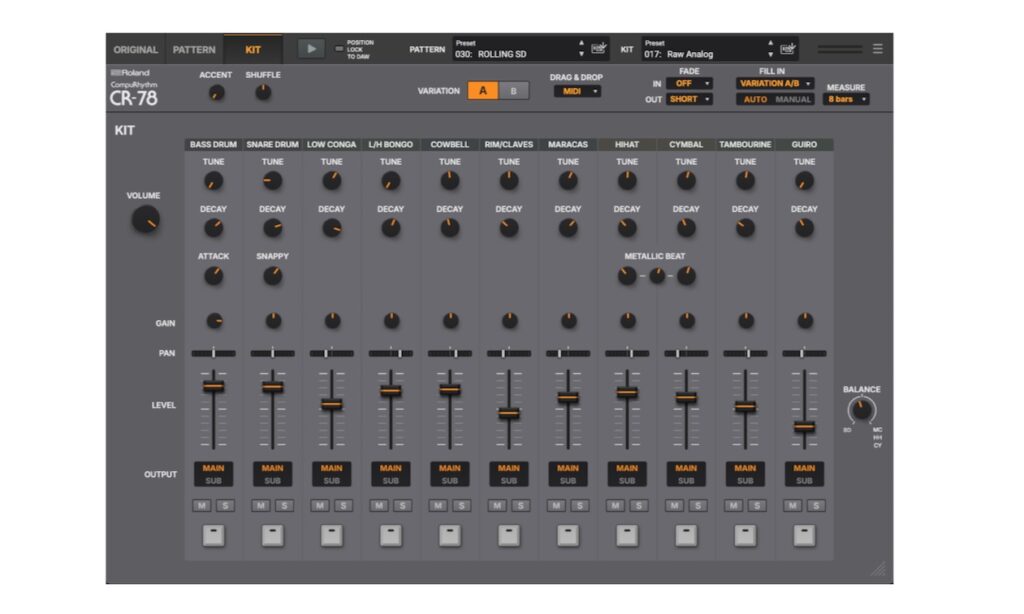
Task: Switch to the PATTERN tab
Action: pyautogui.click(x=194, y=48)
